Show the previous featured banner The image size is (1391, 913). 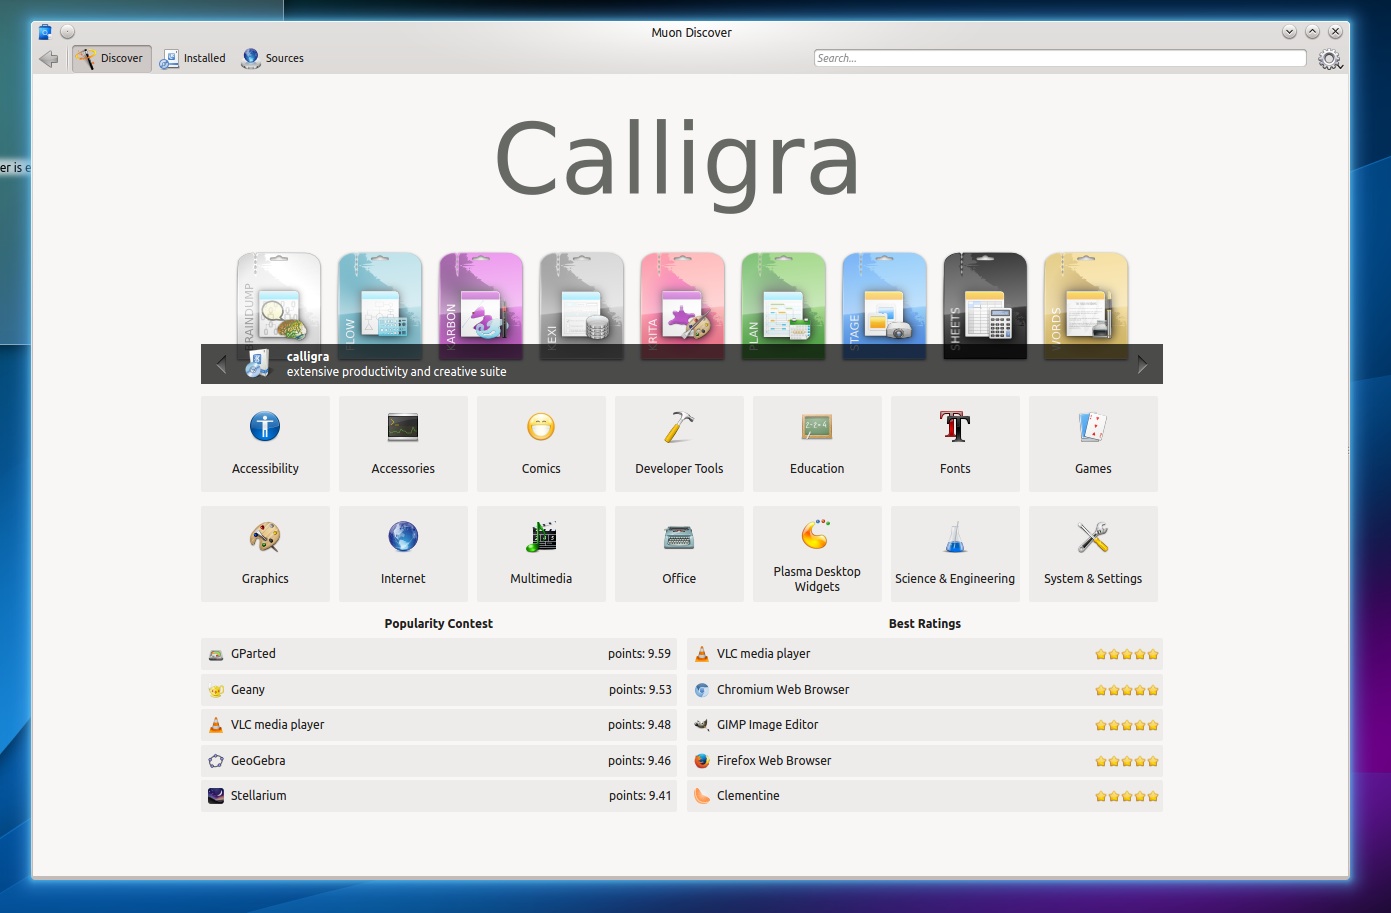[x=221, y=365]
